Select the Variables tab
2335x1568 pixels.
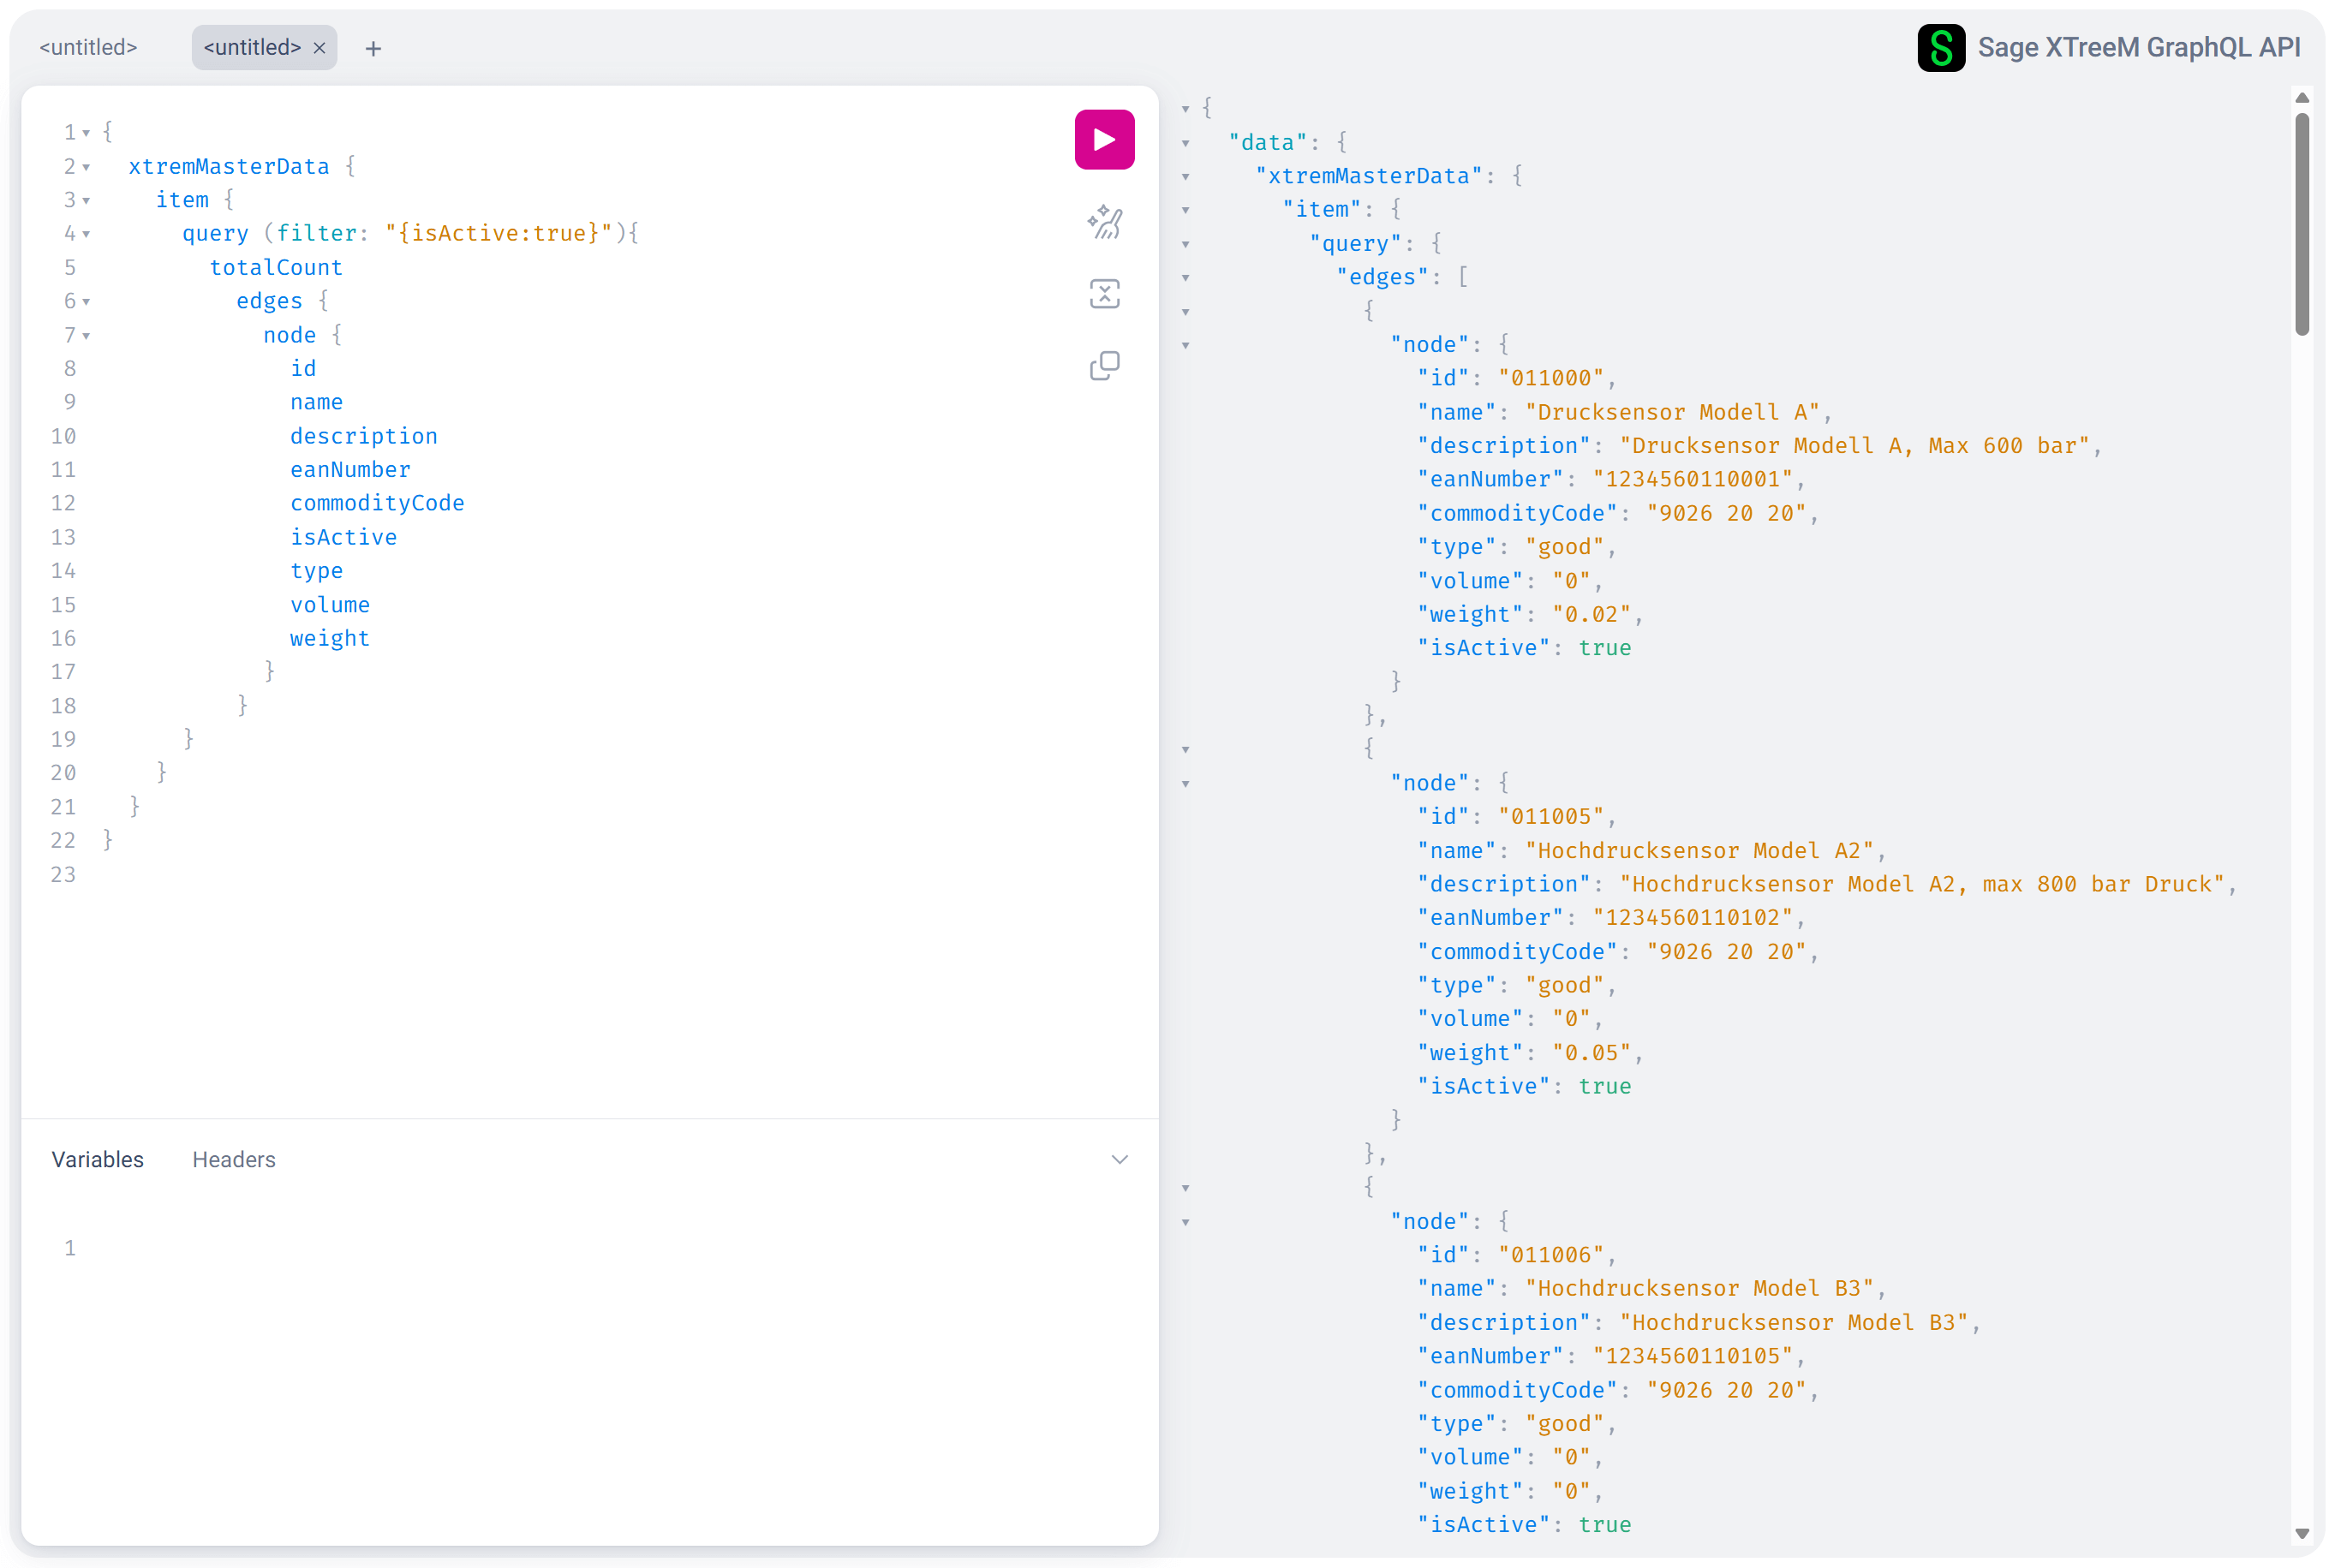(x=97, y=1159)
